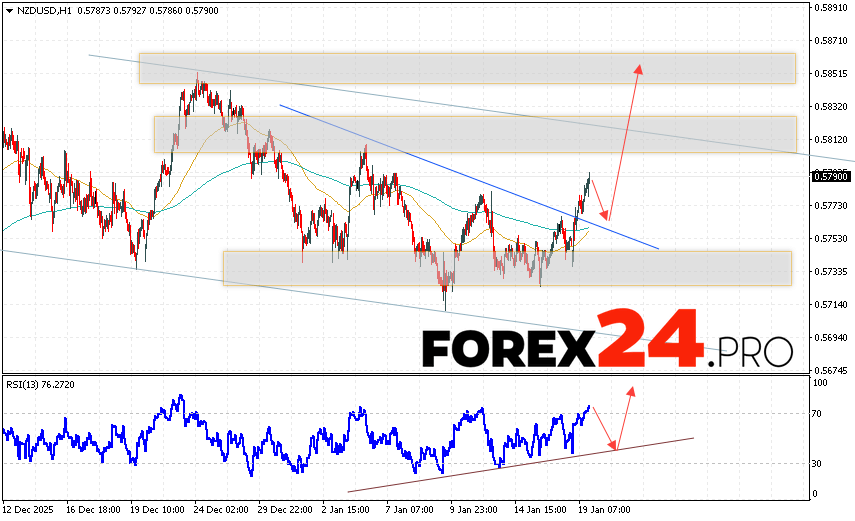Click the 0.58910 price axis label

click(x=831, y=8)
